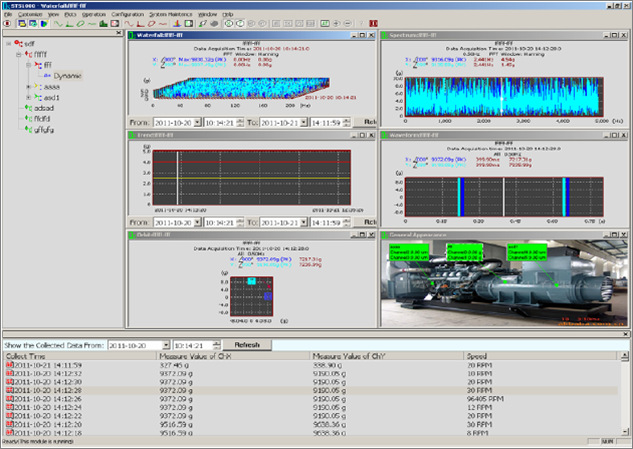Open the collected data date dropdown
This screenshot has width=633, height=449.
pos(165,344)
